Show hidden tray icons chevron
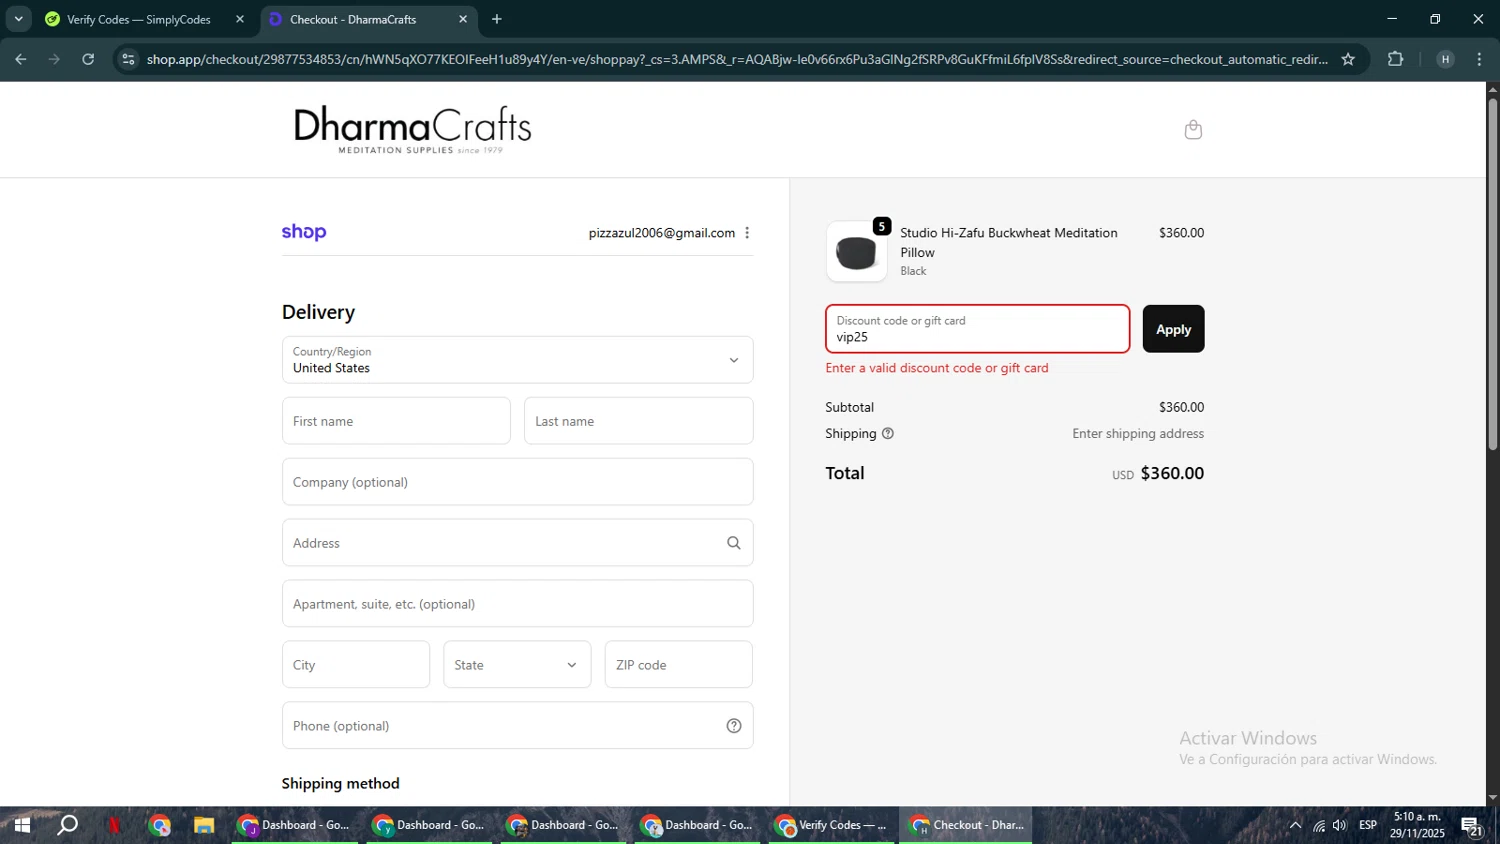The height and width of the screenshot is (844, 1500). 1295,826
